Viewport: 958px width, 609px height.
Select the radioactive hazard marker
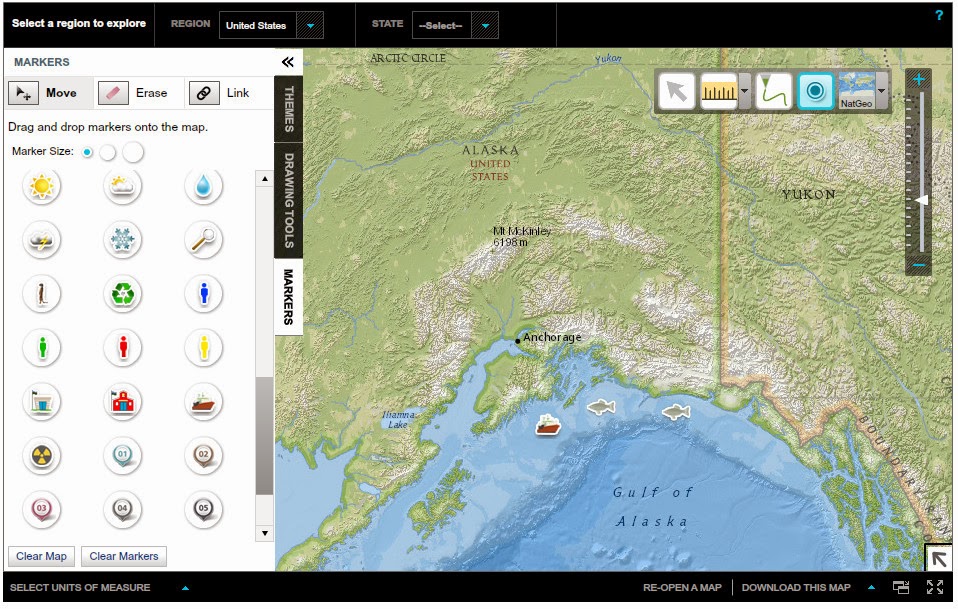[41, 456]
